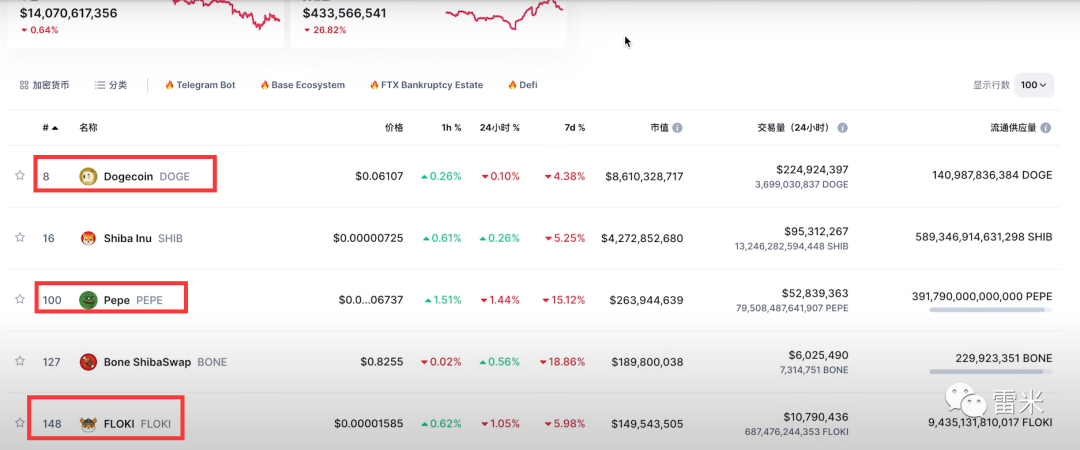Click Bone ShibaSwap market cap $189,800,038

647,362
